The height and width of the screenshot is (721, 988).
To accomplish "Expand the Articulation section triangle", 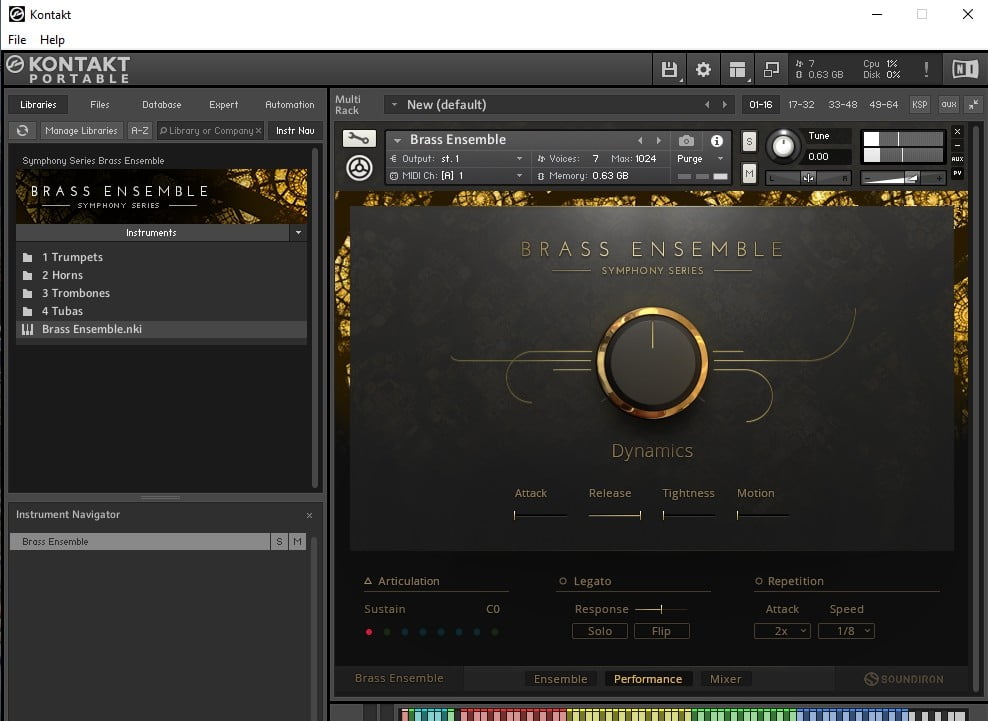I will [x=368, y=581].
